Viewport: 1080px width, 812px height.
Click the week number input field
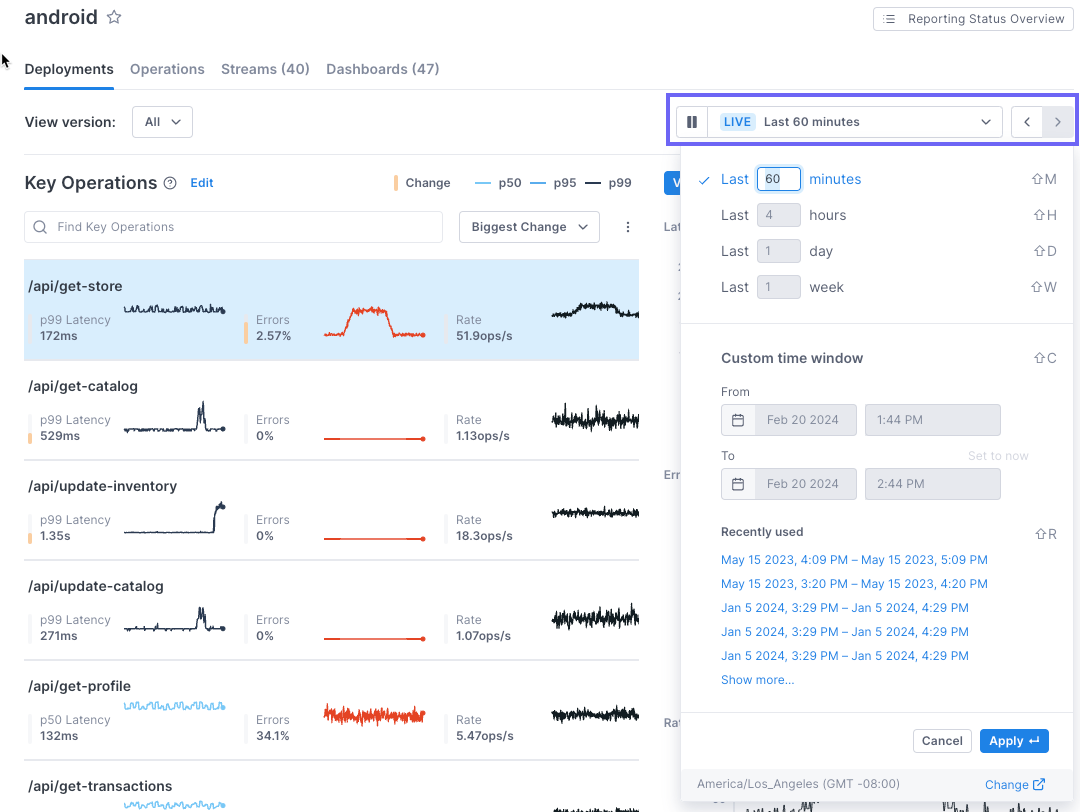[x=779, y=287]
